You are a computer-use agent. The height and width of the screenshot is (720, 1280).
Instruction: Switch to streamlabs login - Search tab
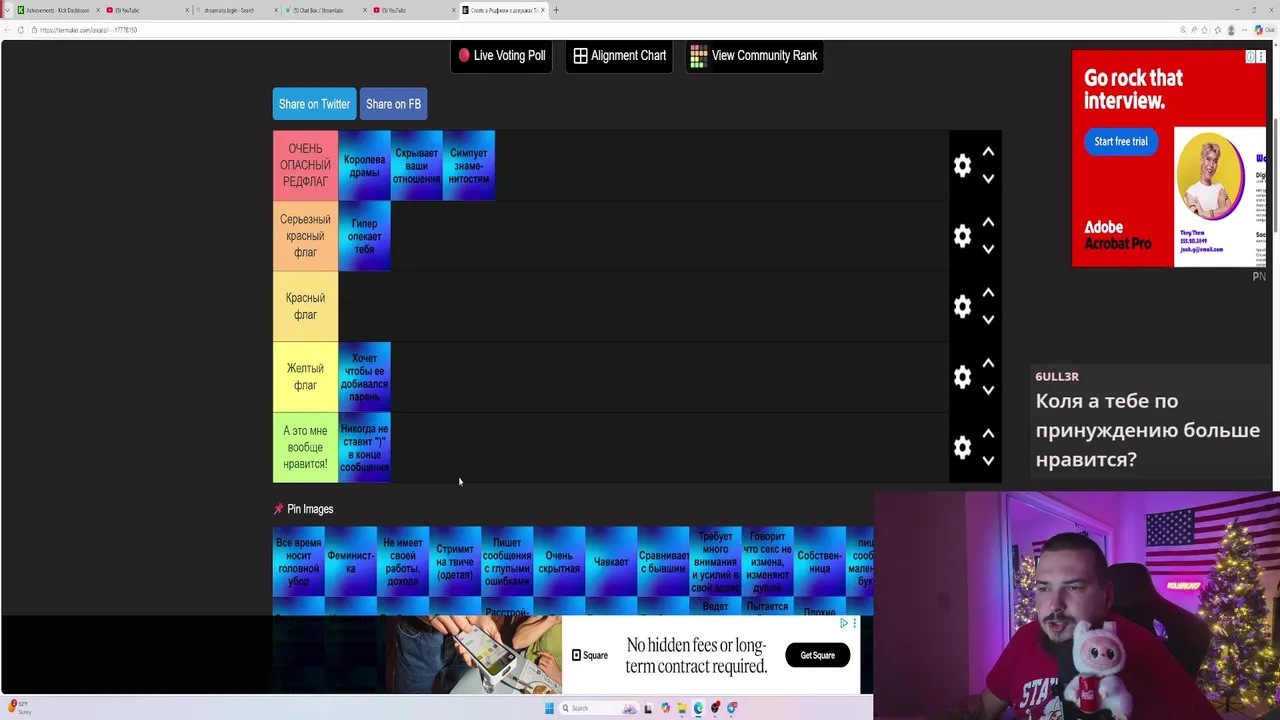point(235,10)
